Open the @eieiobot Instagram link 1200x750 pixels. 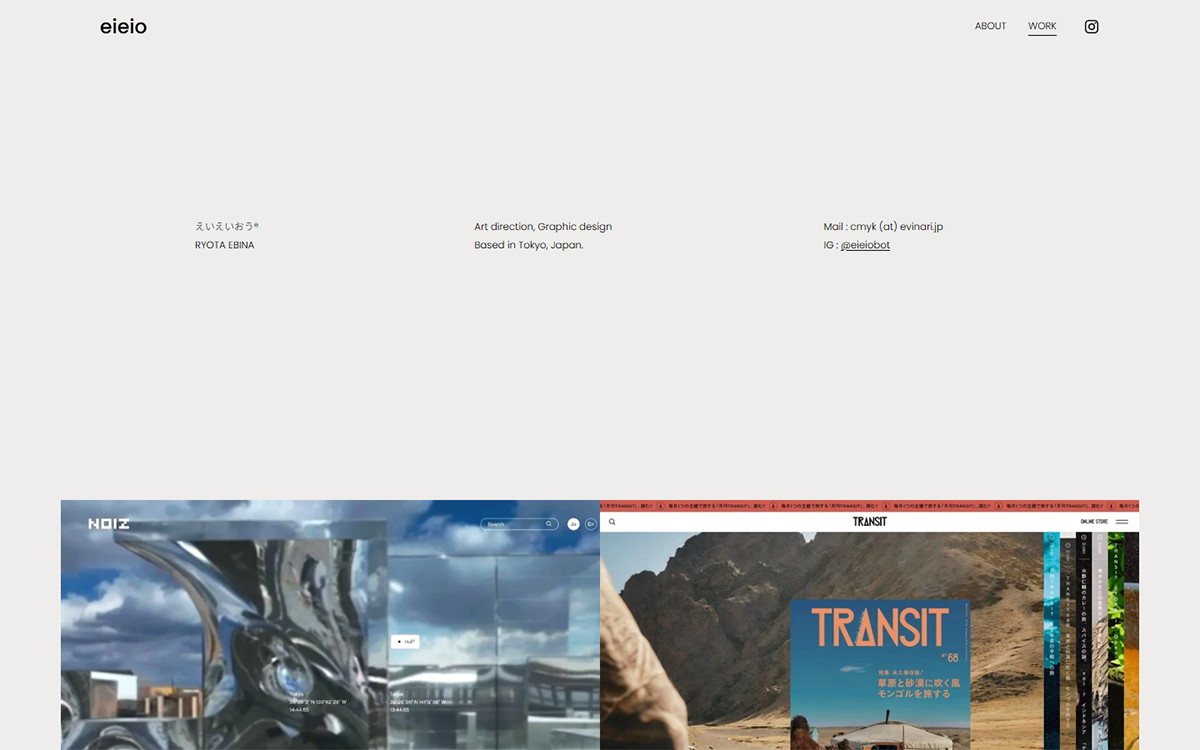[x=865, y=245]
